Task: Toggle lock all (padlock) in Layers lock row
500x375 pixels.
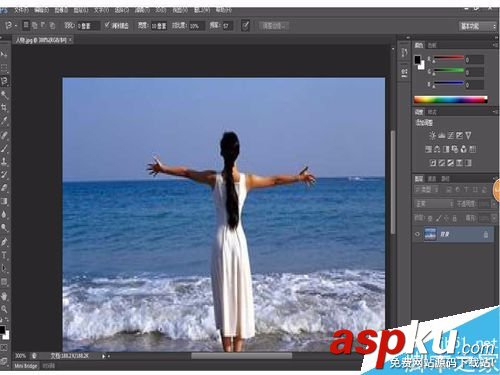Action: coord(455,218)
